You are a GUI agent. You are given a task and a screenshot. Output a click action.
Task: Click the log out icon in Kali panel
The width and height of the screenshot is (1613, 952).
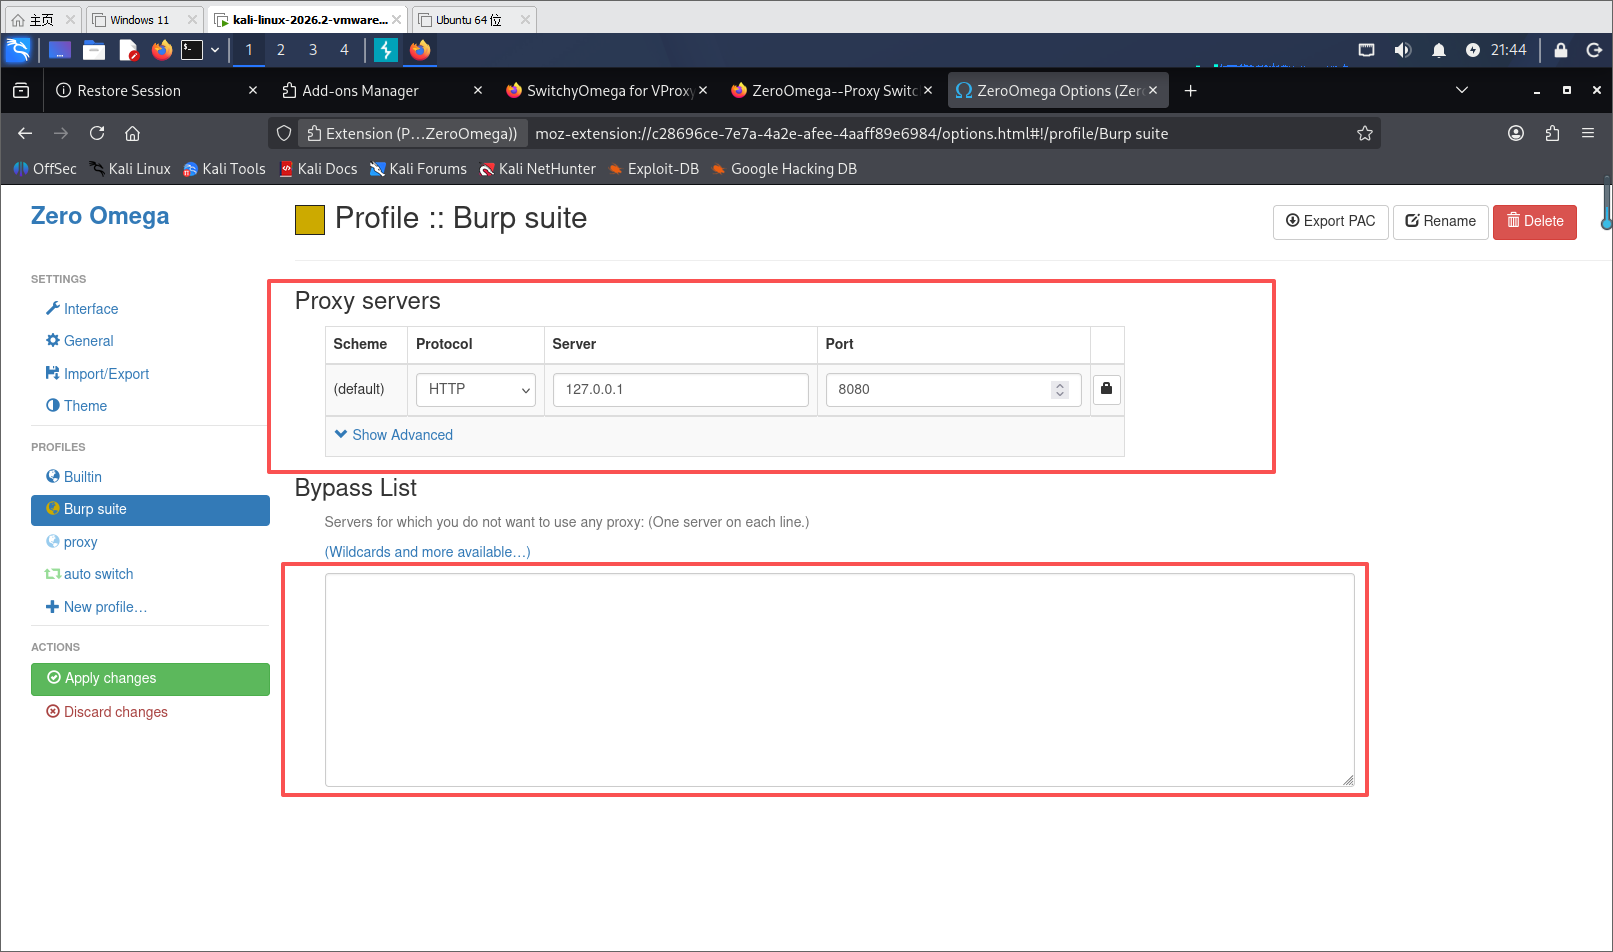tap(1594, 50)
